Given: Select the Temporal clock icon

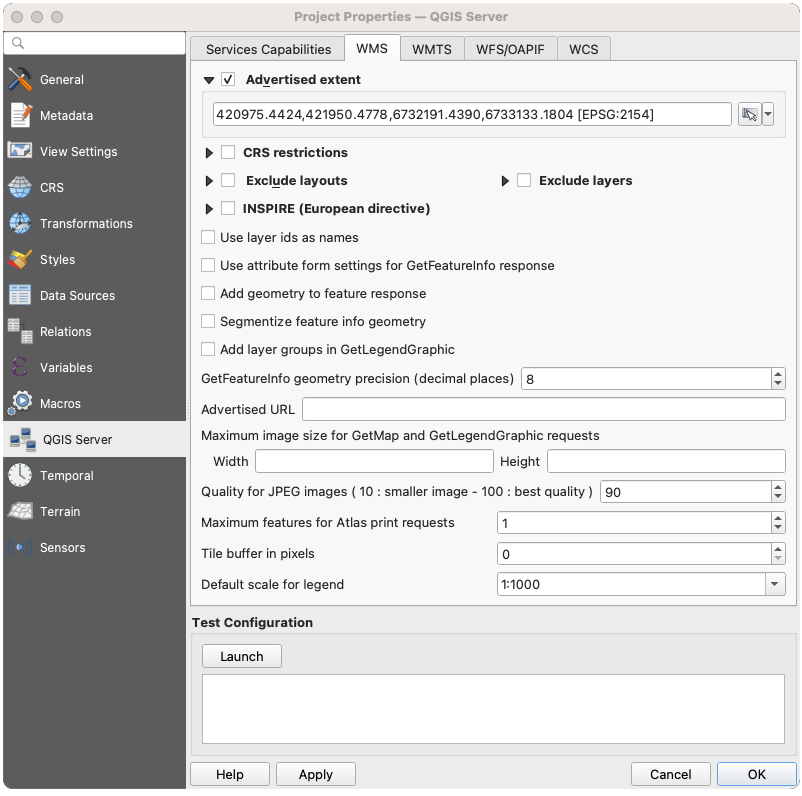Looking at the screenshot, I should click(20, 476).
